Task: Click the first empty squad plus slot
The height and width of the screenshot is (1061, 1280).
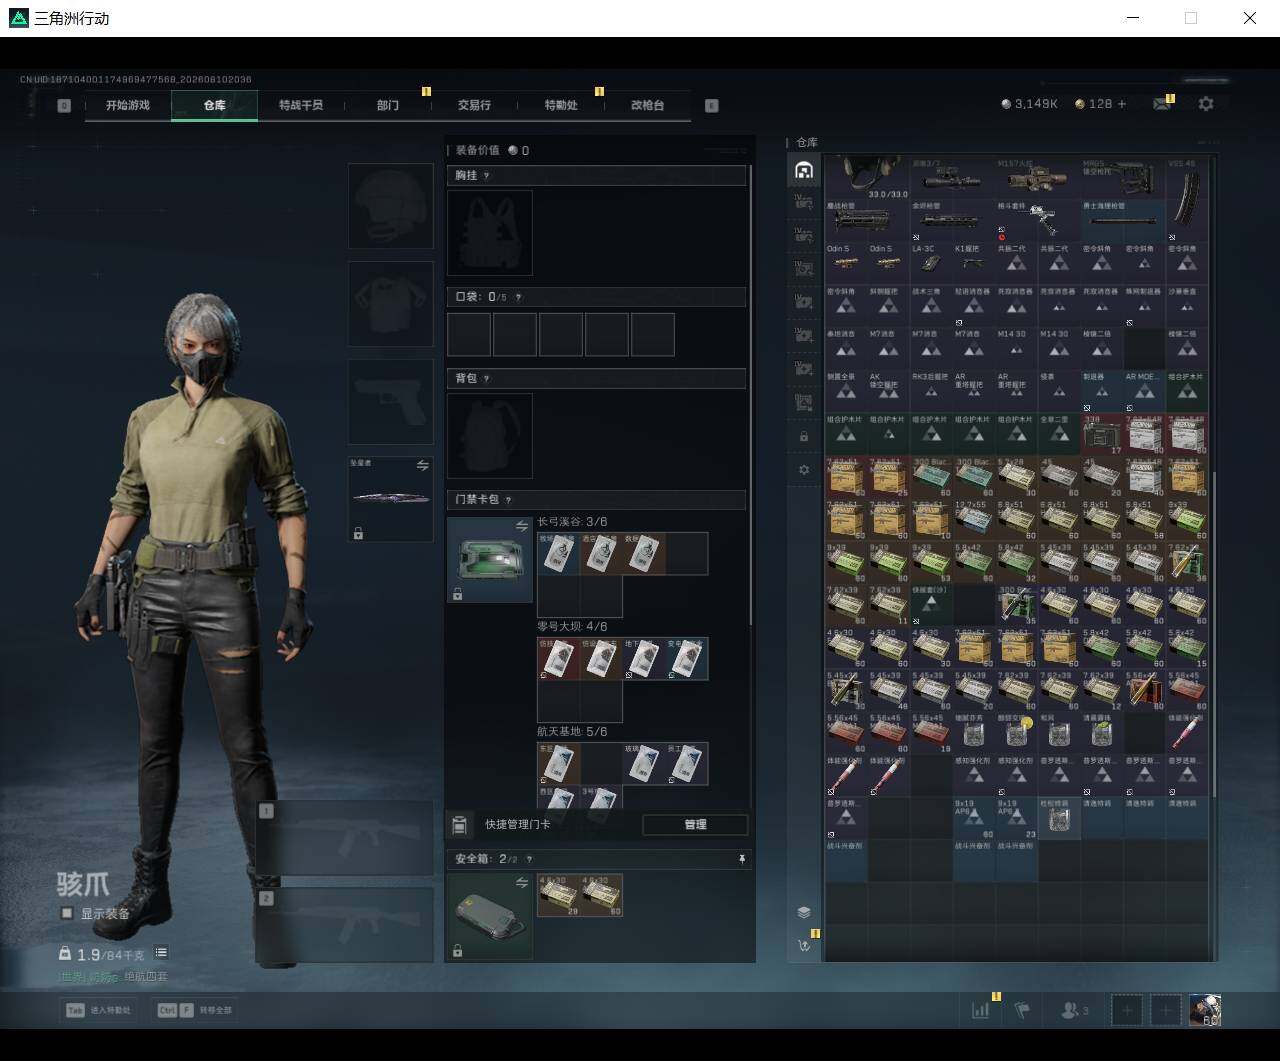Action: click(x=1127, y=1010)
